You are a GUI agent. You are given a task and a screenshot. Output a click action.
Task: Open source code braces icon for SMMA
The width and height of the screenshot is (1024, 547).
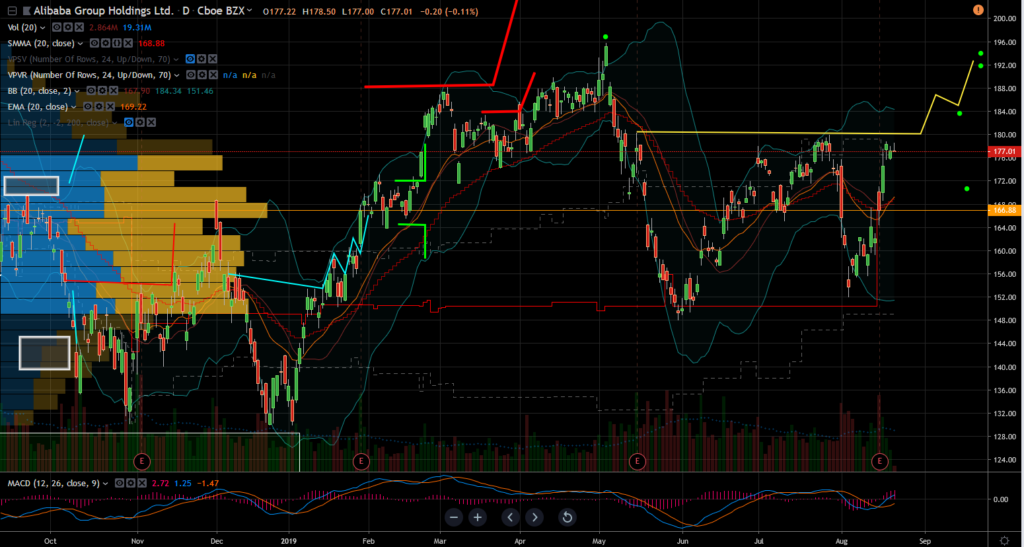click(117, 43)
